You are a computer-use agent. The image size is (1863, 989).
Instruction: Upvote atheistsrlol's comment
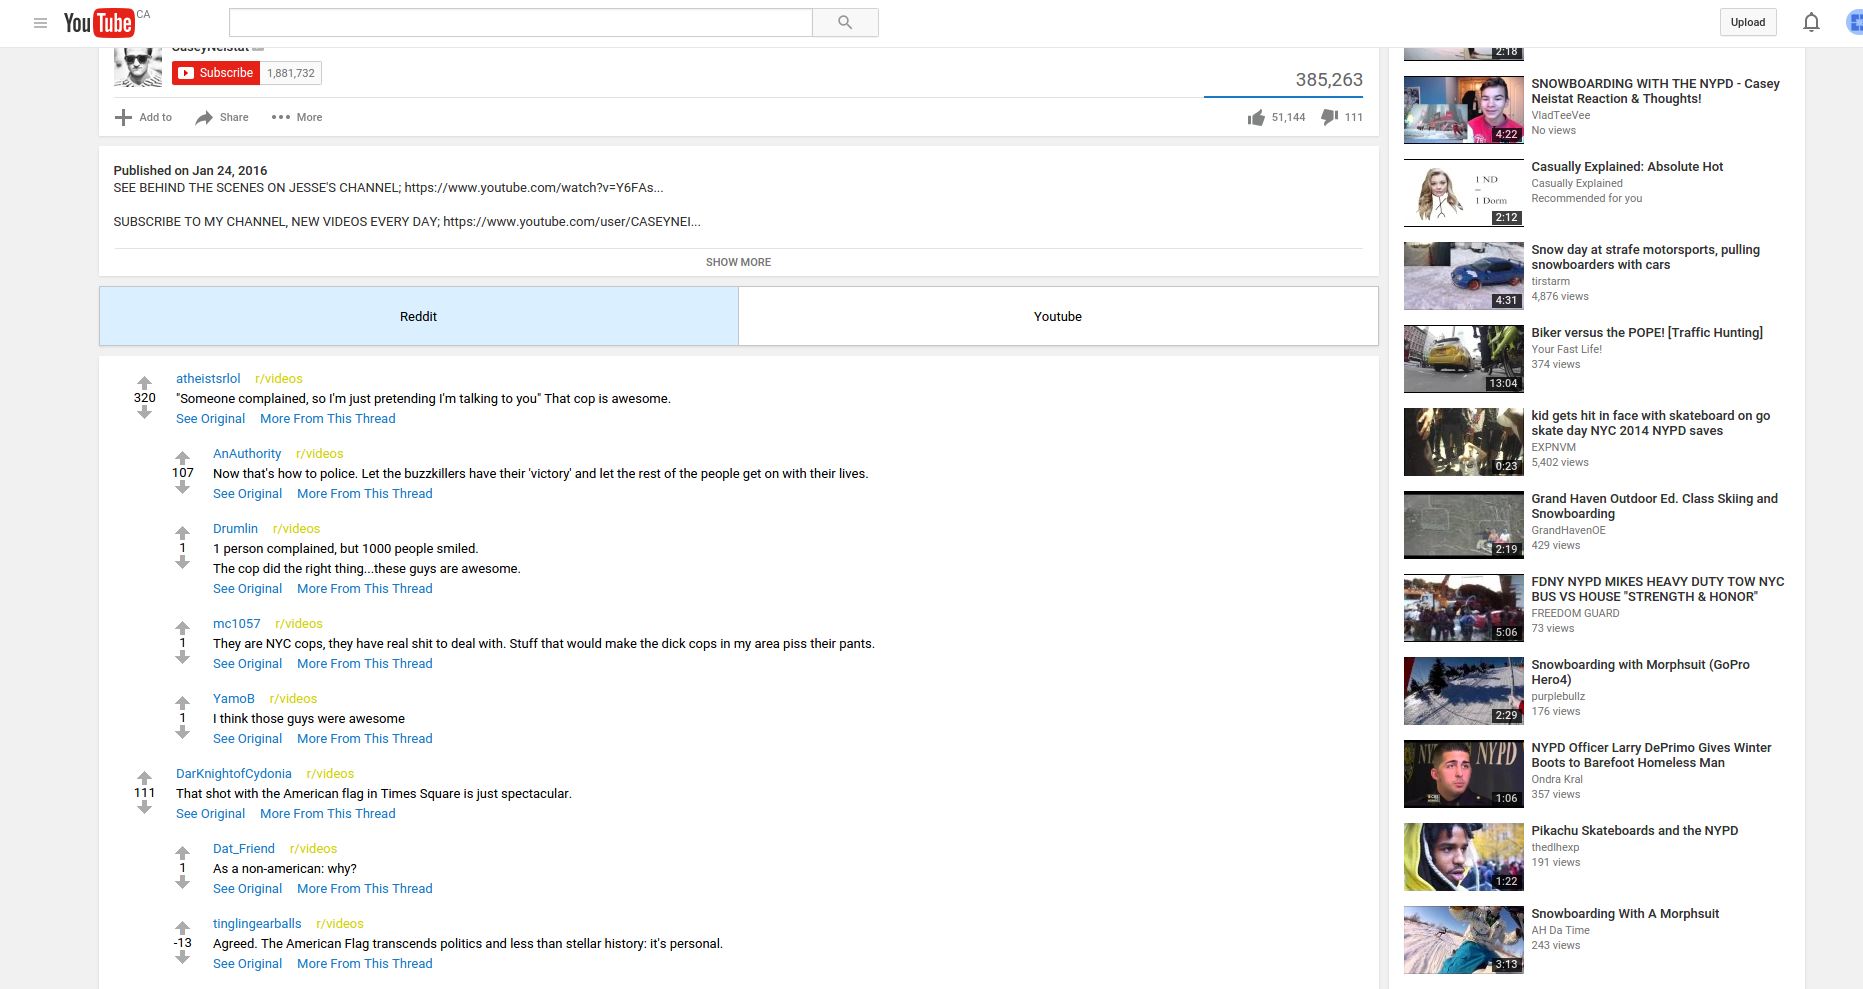144,383
